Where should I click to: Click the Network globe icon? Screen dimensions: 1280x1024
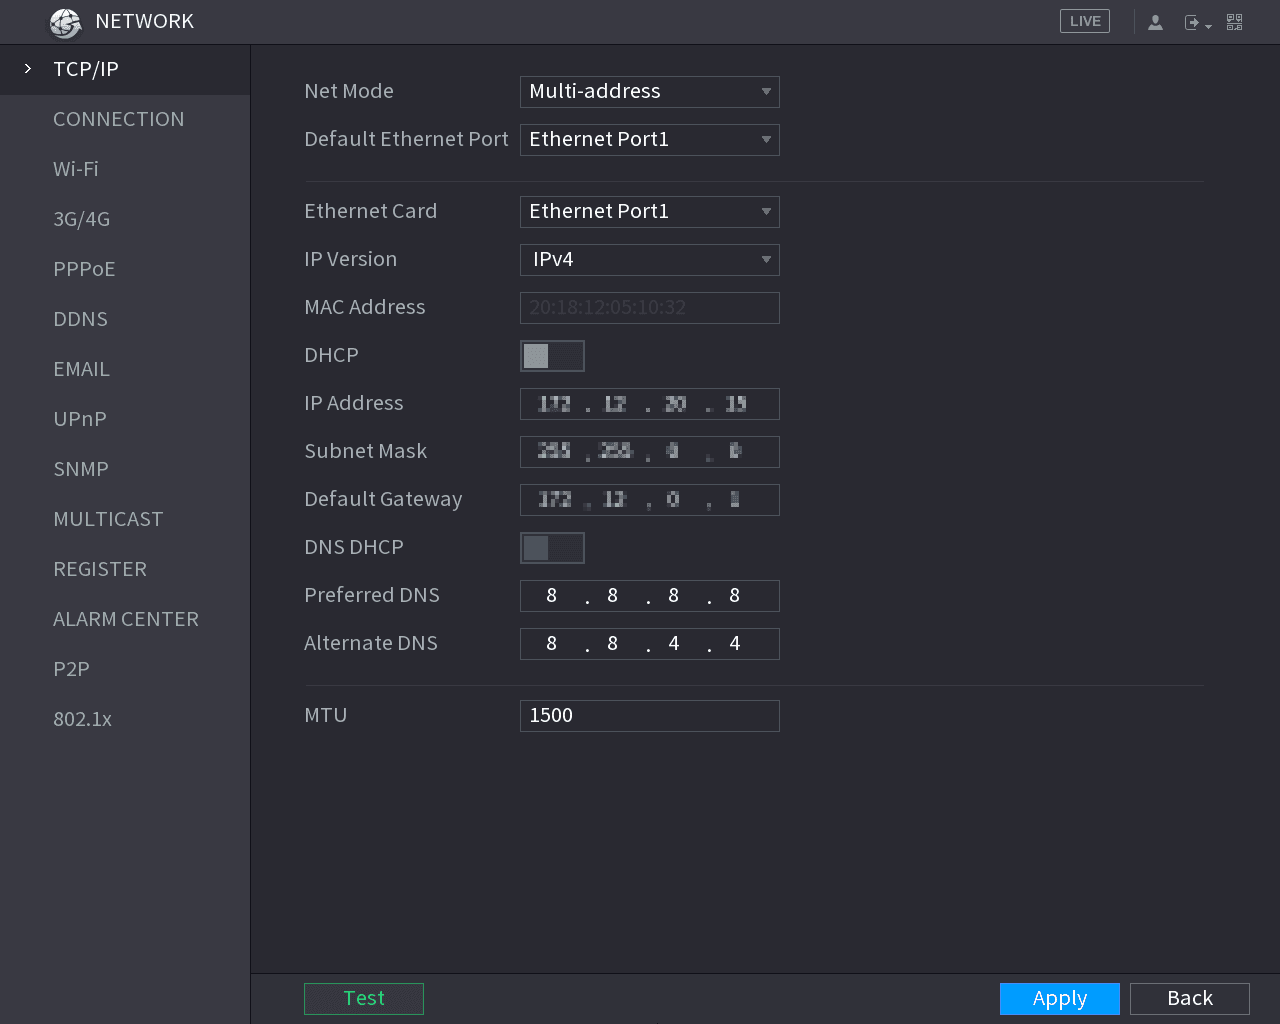66,22
